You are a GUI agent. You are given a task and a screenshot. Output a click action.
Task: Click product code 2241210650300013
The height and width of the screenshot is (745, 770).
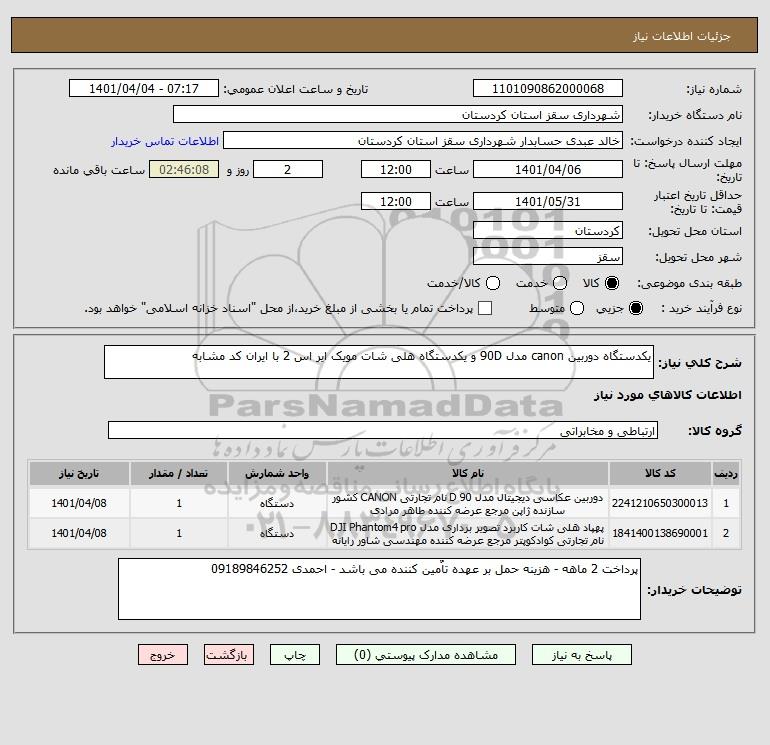pos(660,503)
